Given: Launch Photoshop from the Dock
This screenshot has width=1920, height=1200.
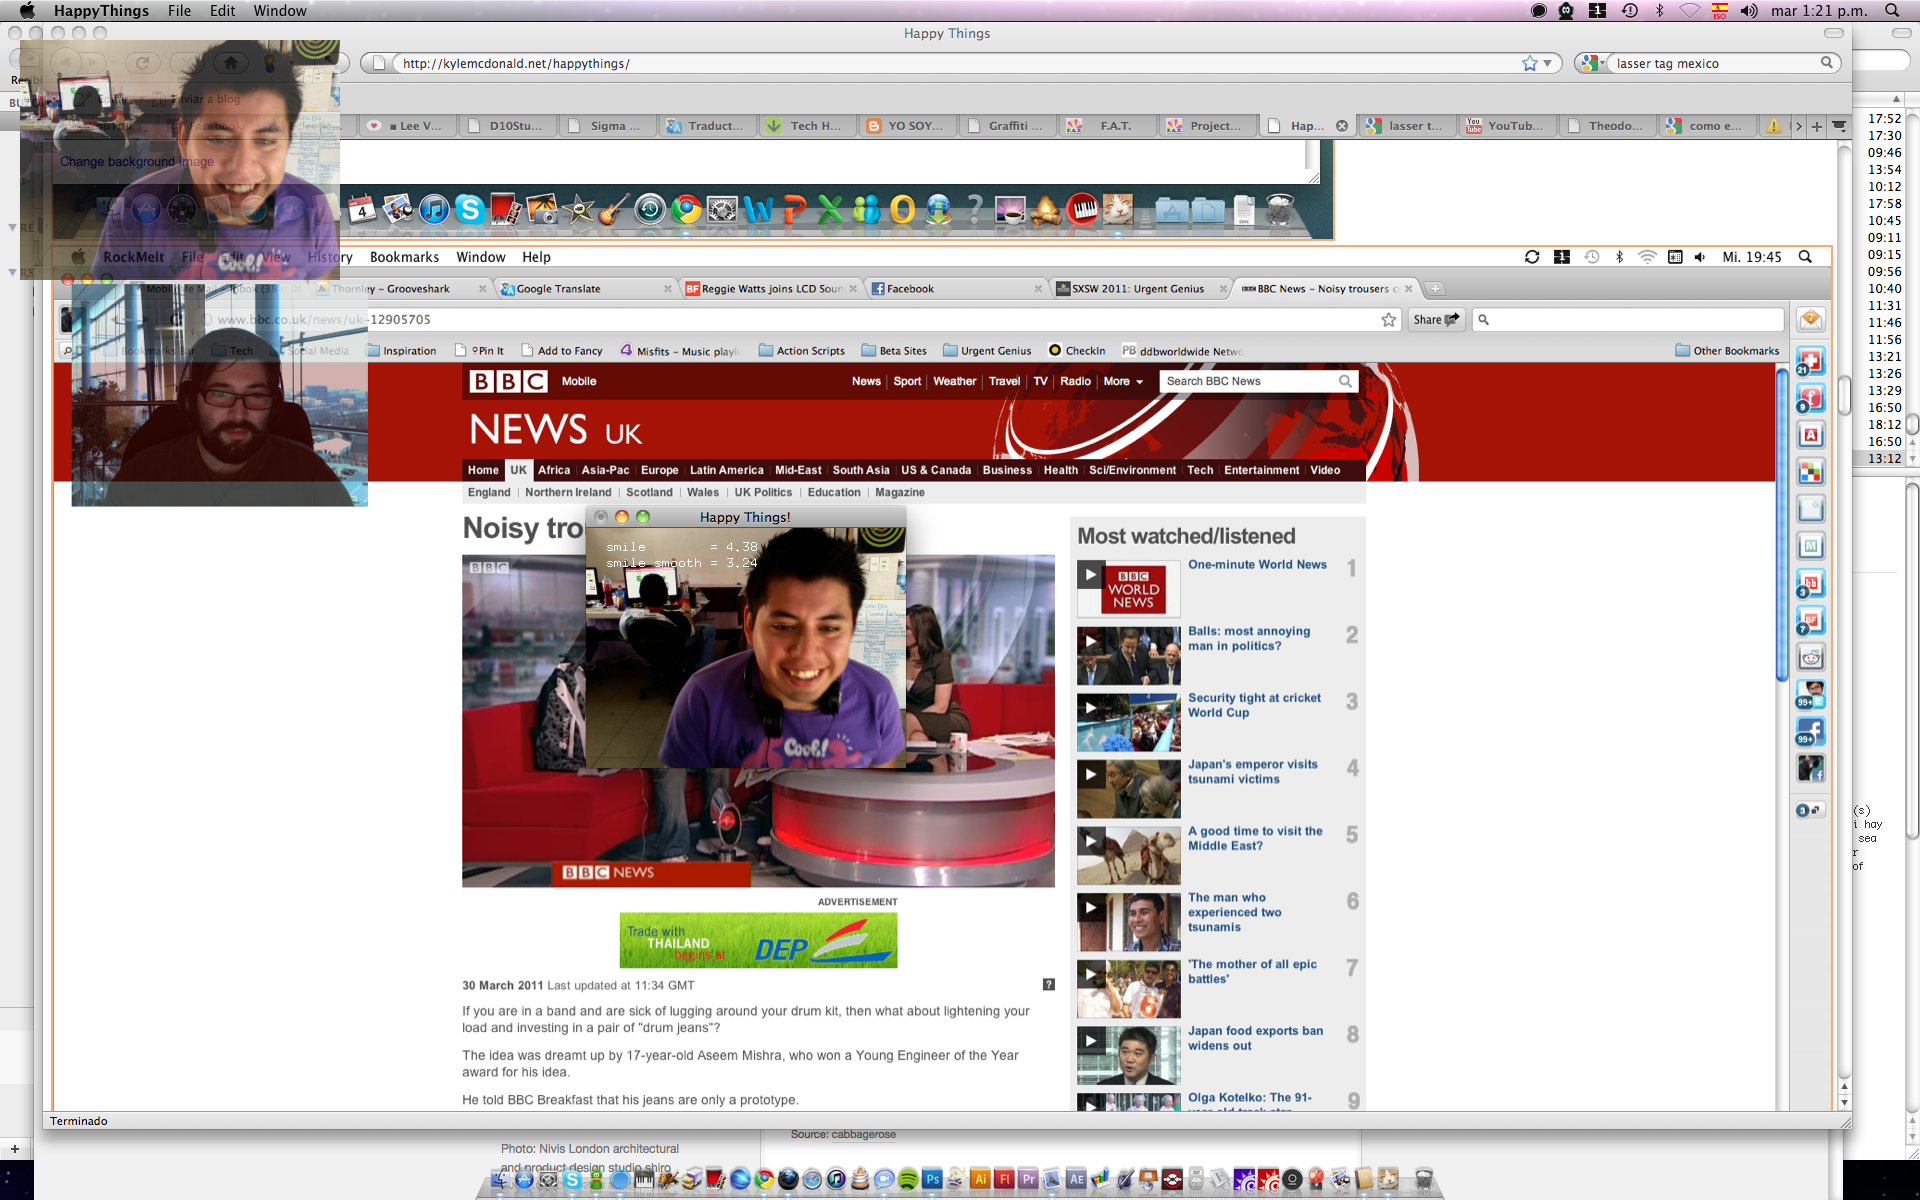Looking at the screenshot, I should pyautogui.click(x=932, y=1179).
